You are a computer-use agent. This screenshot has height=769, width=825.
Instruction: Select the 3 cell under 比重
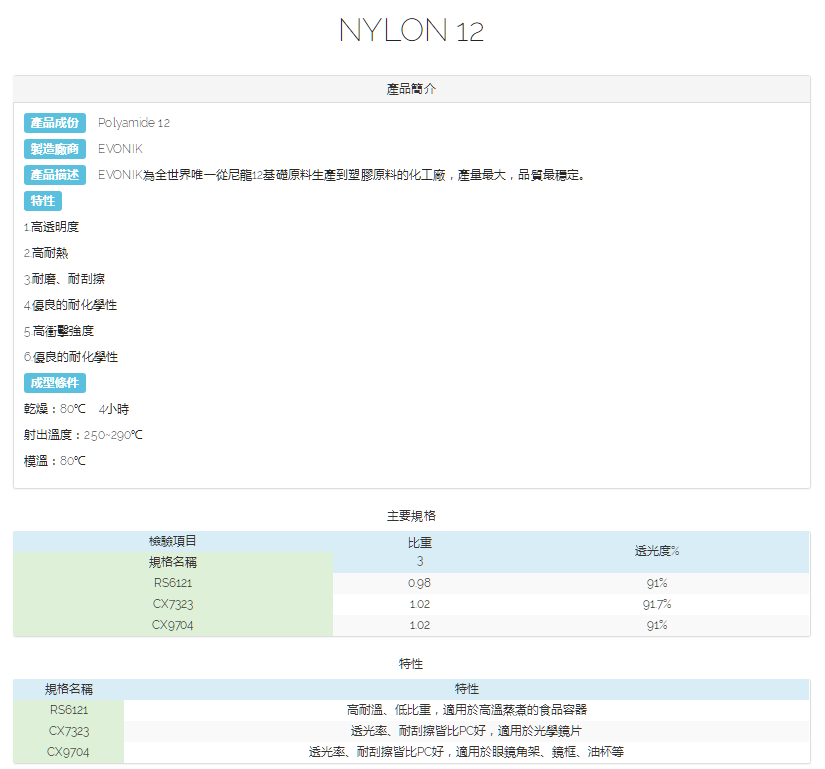coord(420,561)
